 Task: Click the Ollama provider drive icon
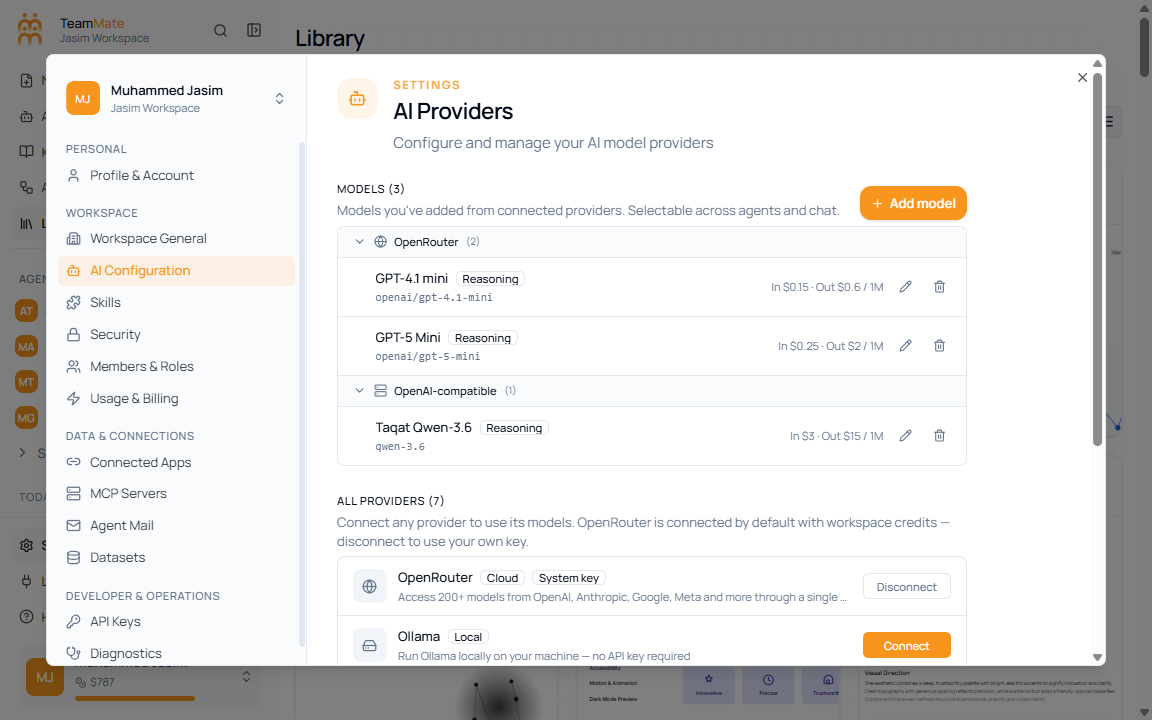click(370, 645)
